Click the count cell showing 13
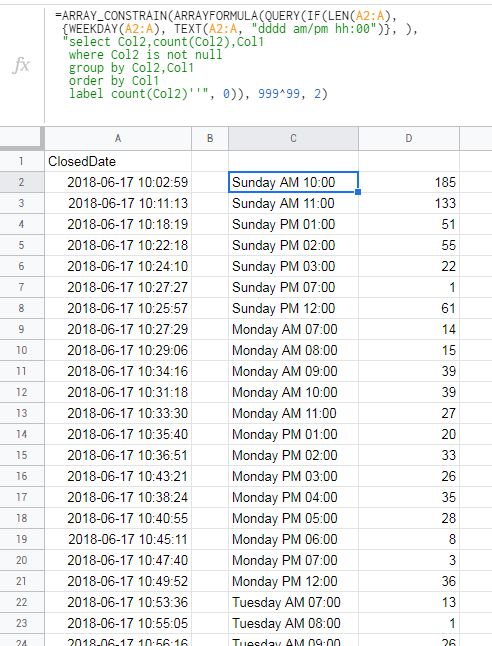This screenshot has width=492, height=646. click(409, 602)
